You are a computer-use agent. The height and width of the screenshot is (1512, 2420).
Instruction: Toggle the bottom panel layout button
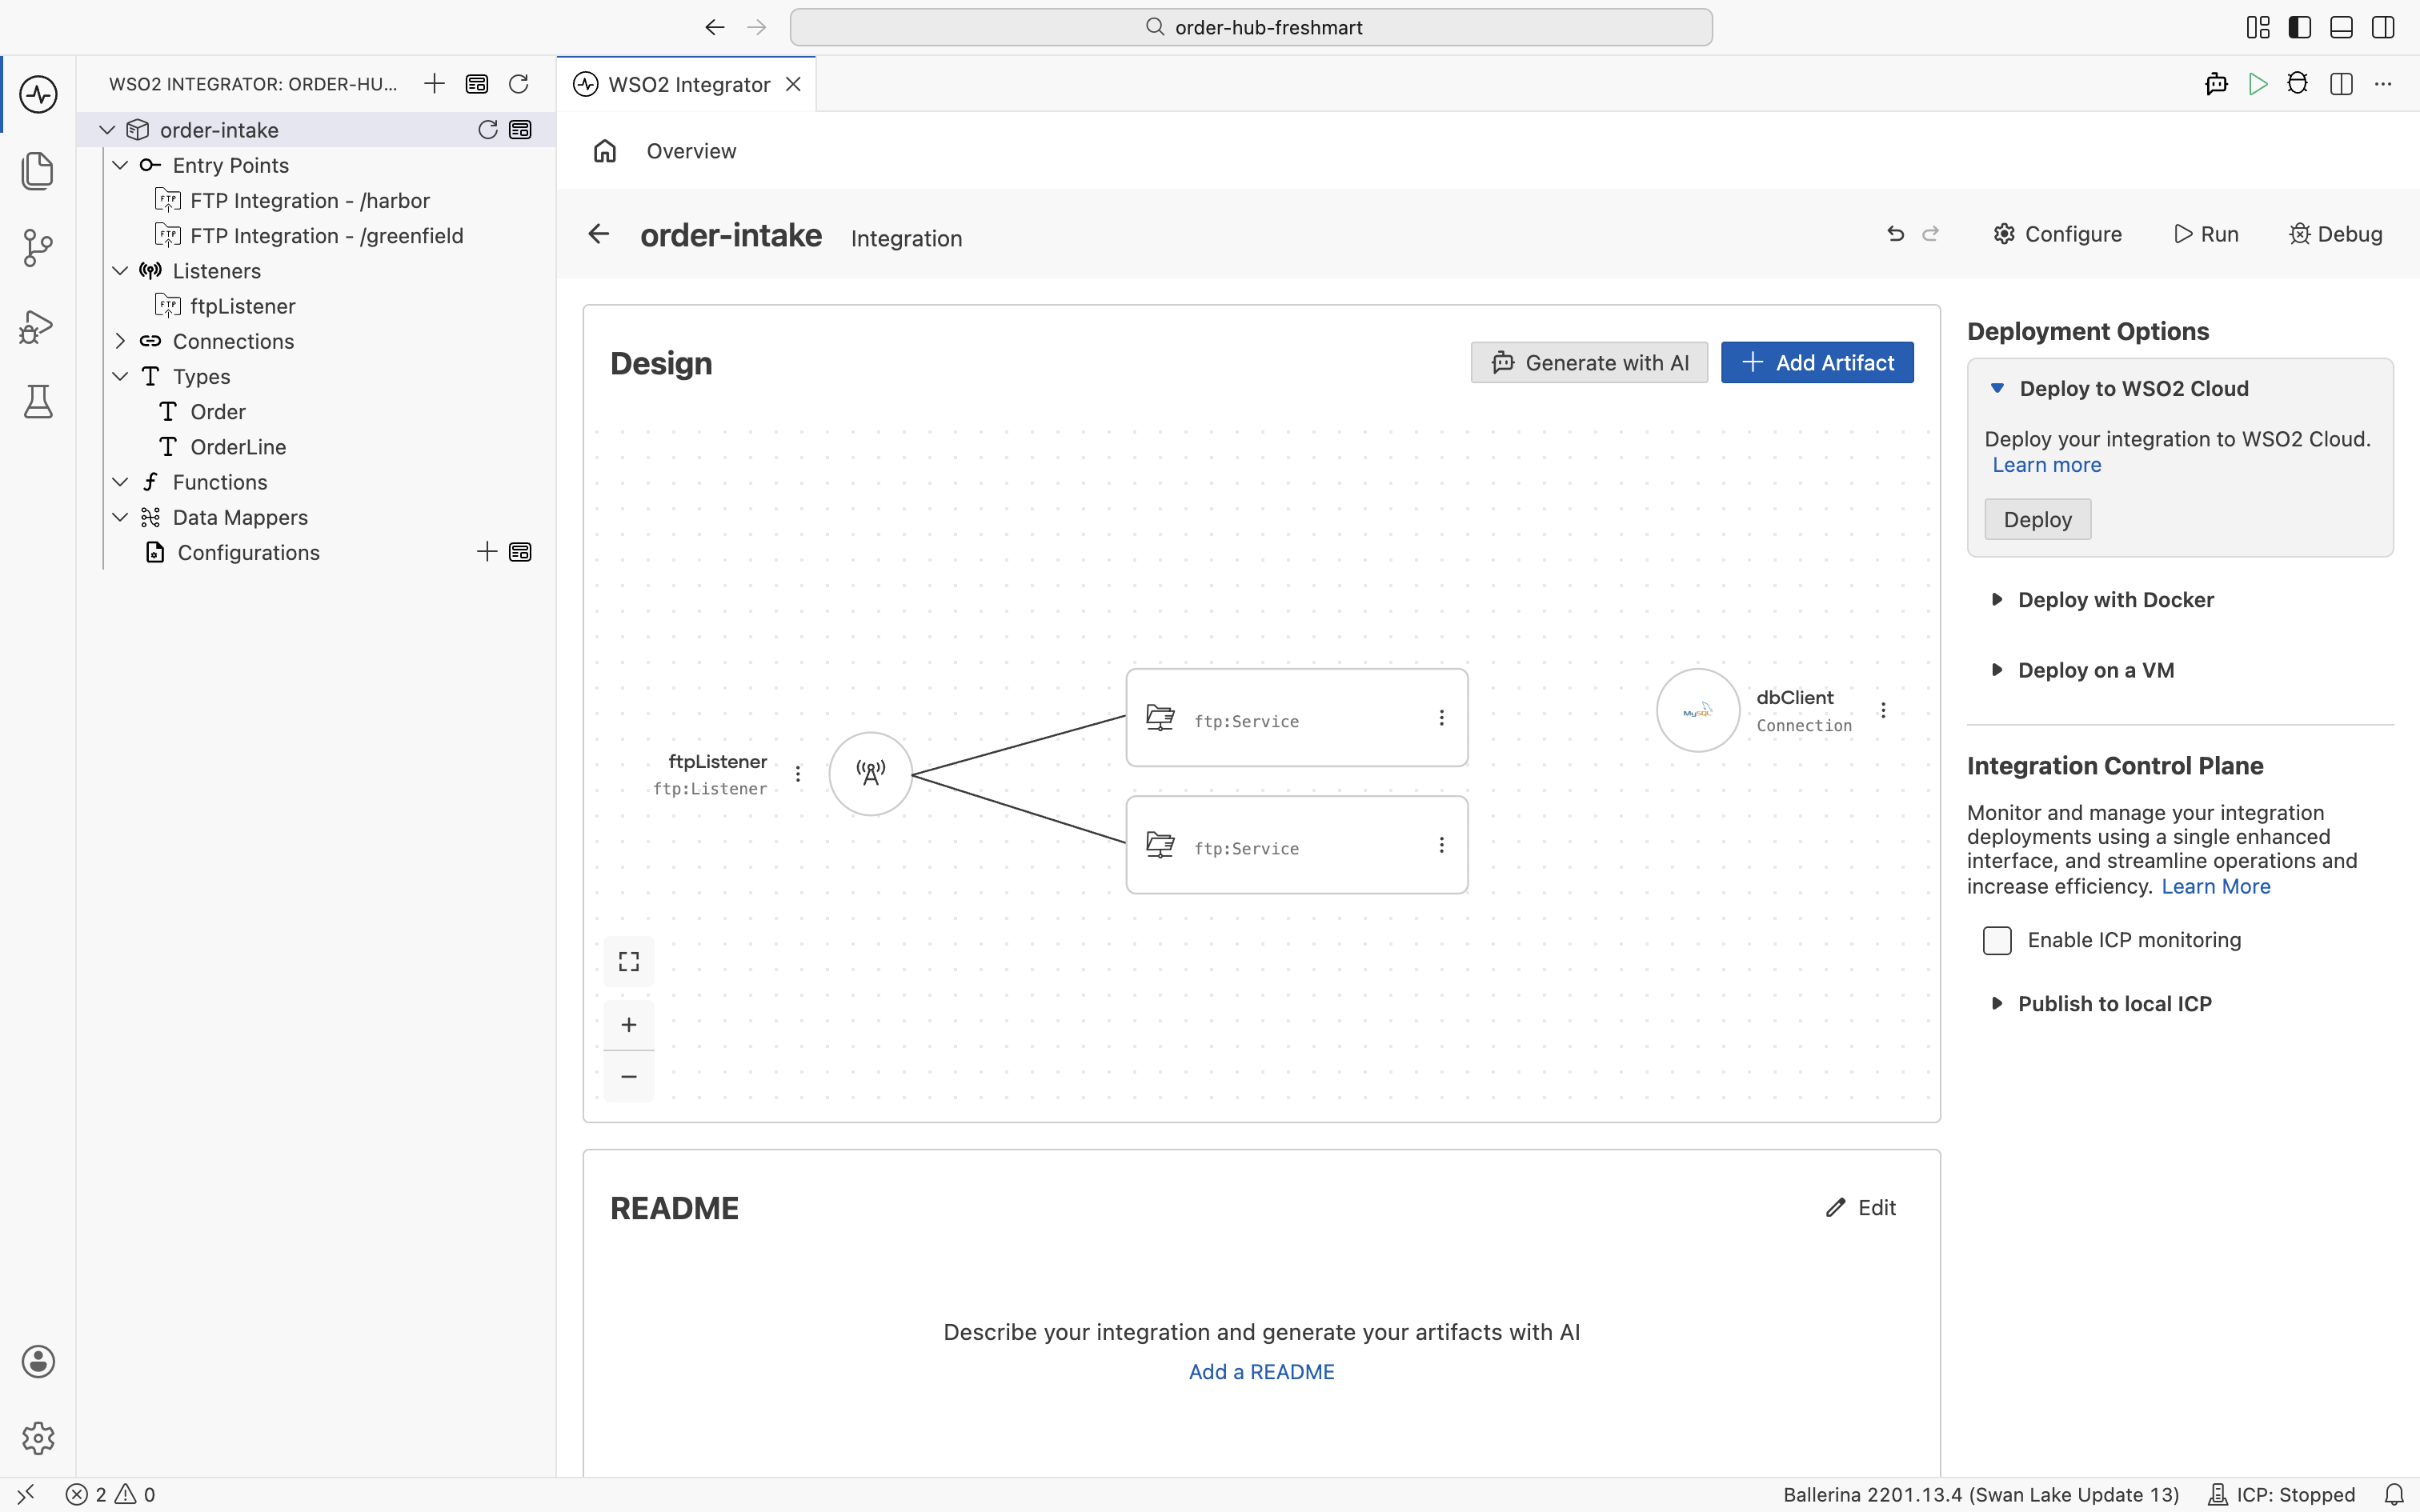point(2341,28)
